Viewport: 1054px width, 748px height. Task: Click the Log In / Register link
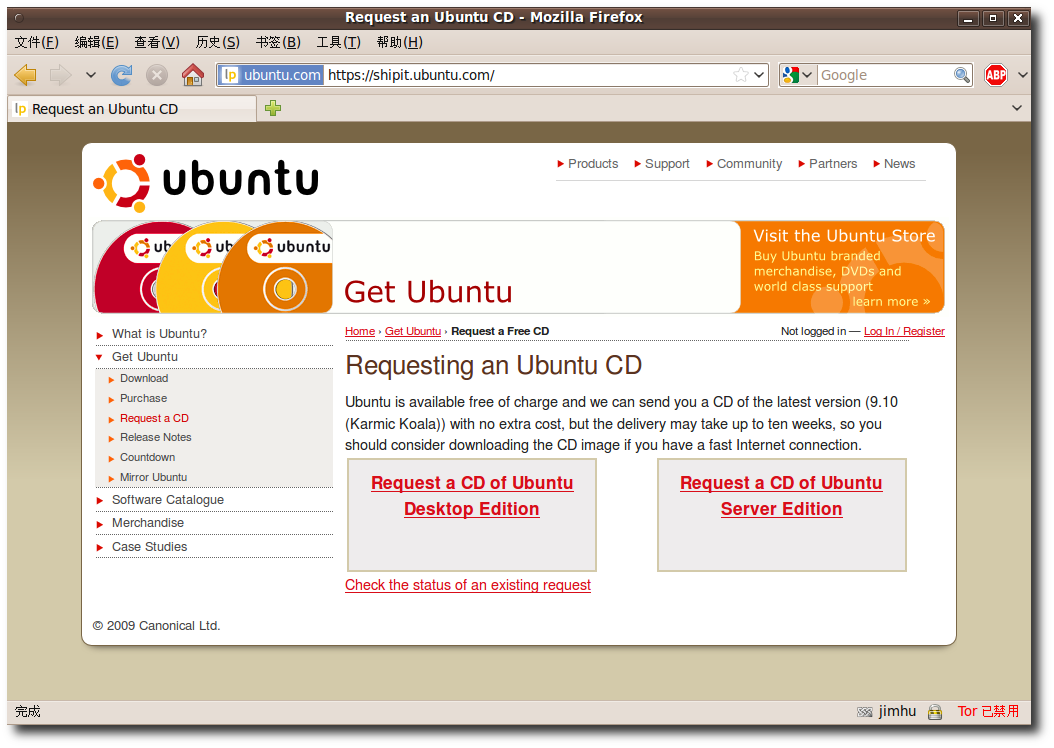[904, 331]
